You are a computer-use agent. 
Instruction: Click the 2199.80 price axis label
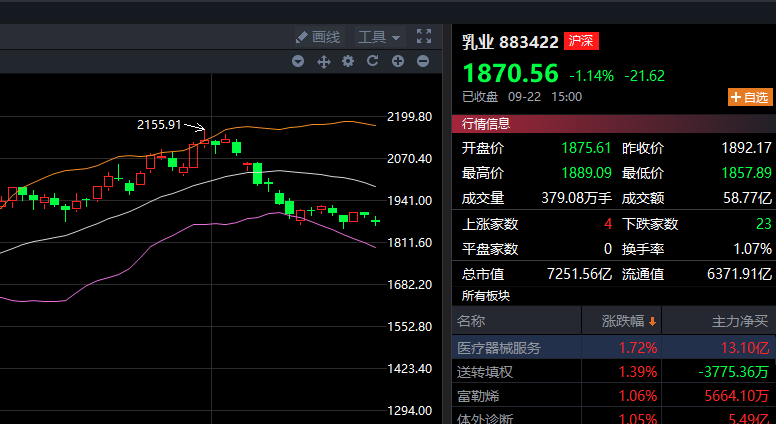[x=409, y=117]
